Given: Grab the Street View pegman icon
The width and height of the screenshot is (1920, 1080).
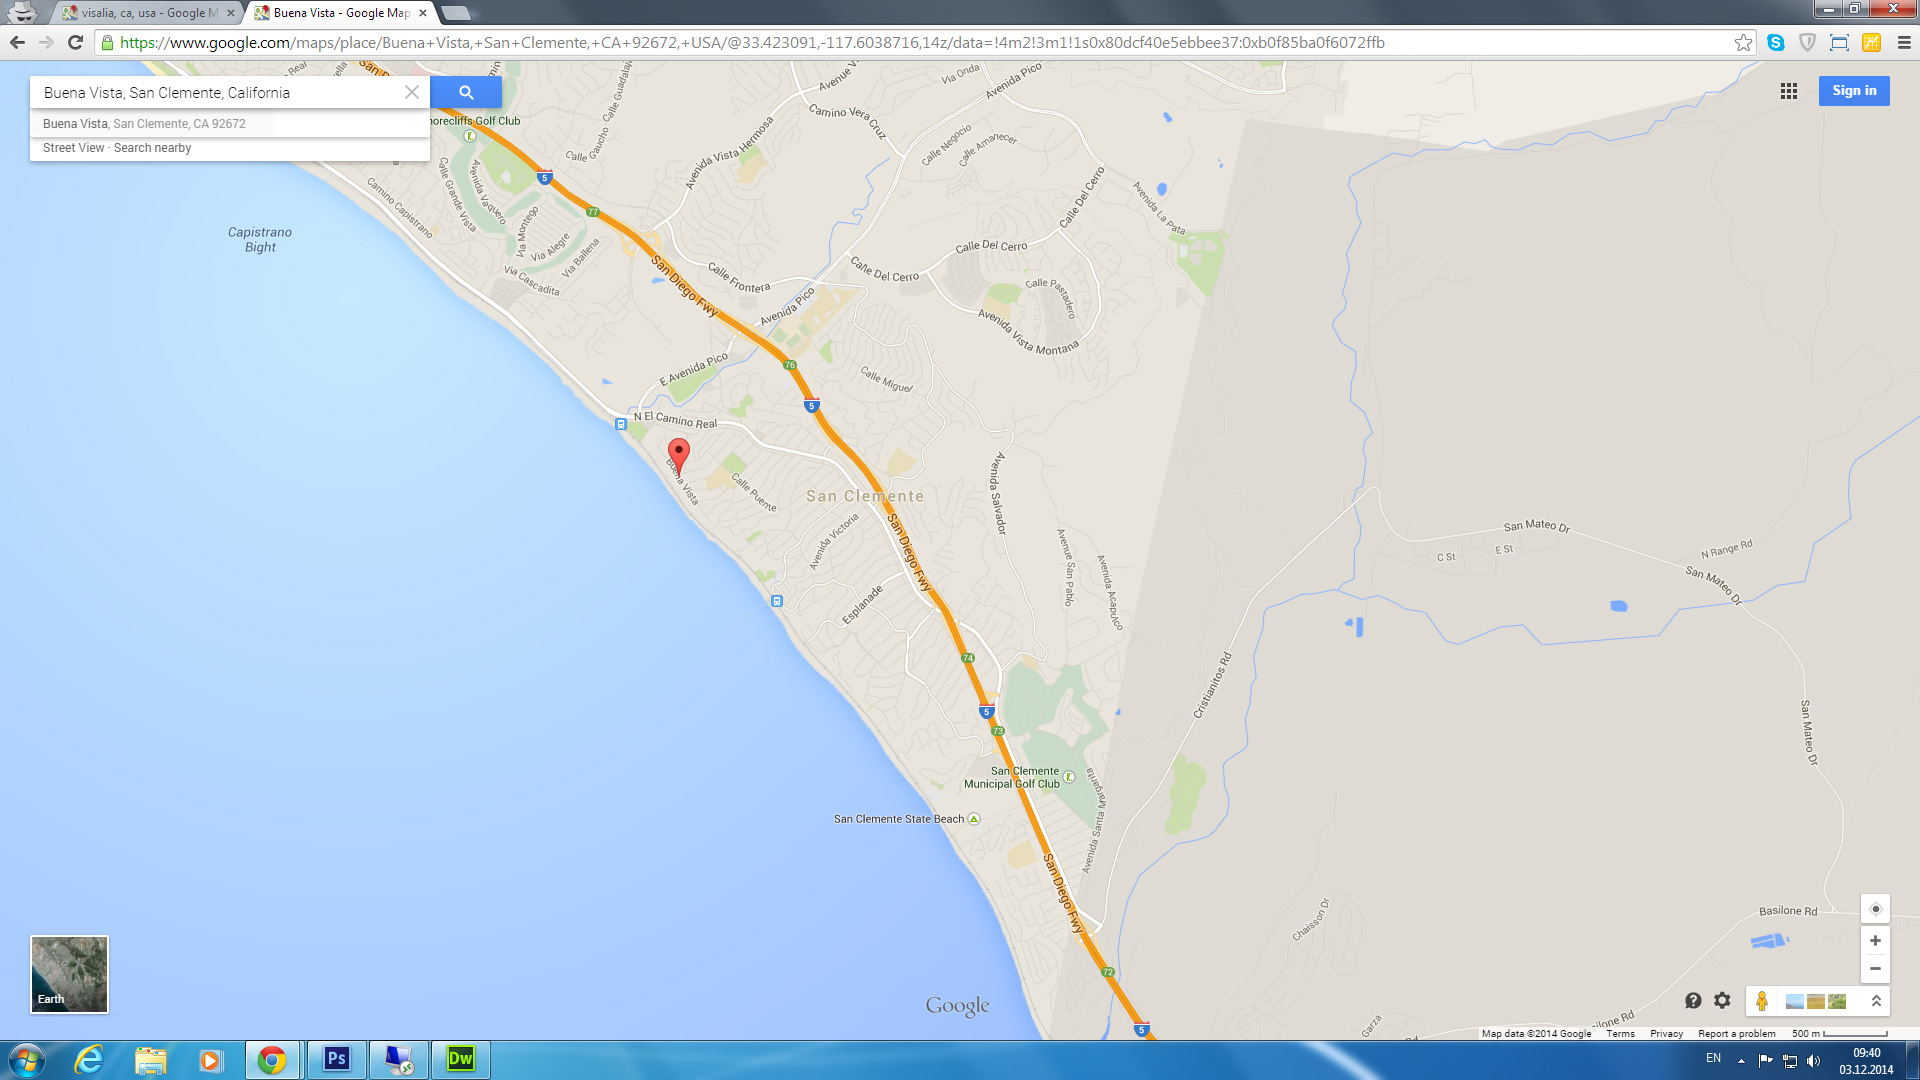Looking at the screenshot, I should 1762,1001.
